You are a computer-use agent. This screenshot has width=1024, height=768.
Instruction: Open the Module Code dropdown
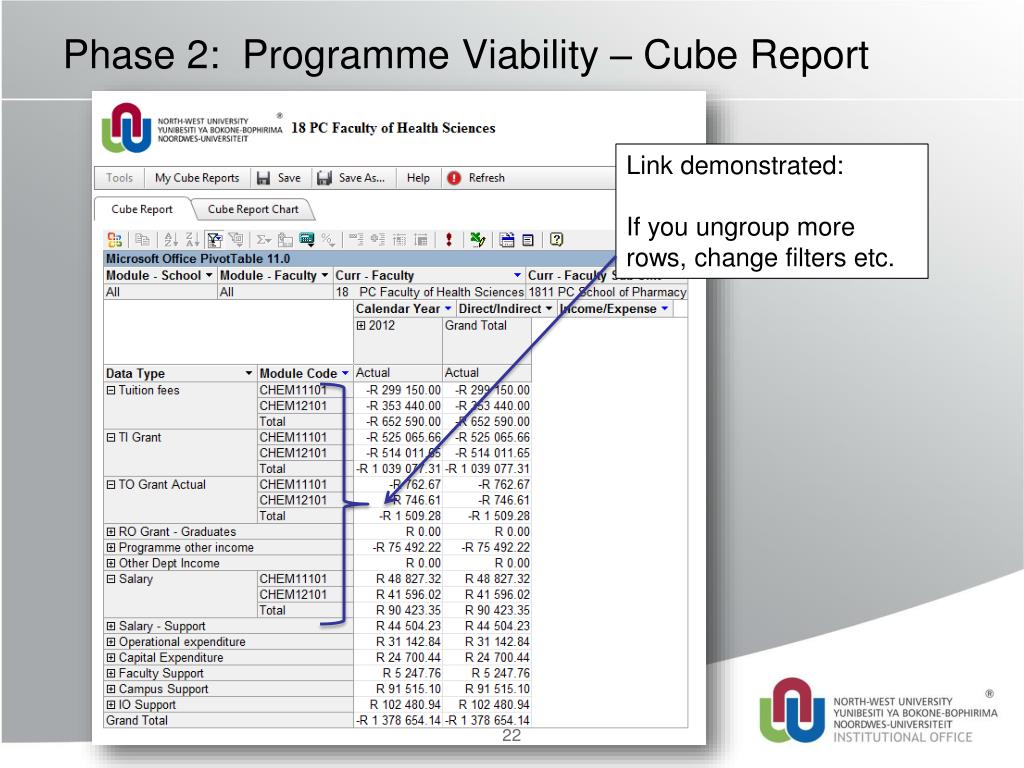(x=346, y=371)
